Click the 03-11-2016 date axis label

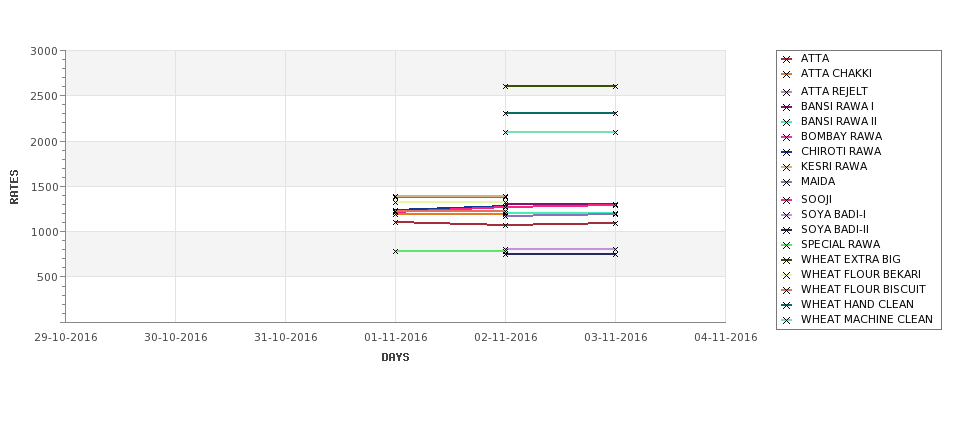point(616,338)
